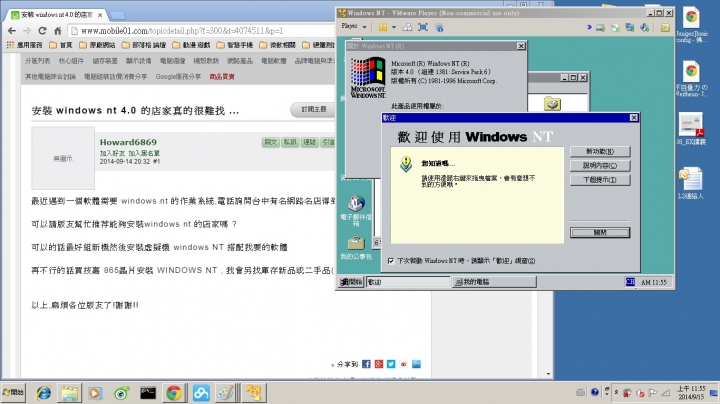Open the Chrome apps (應用服務) shortcut
The image size is (720, 404).
point(24,45)
